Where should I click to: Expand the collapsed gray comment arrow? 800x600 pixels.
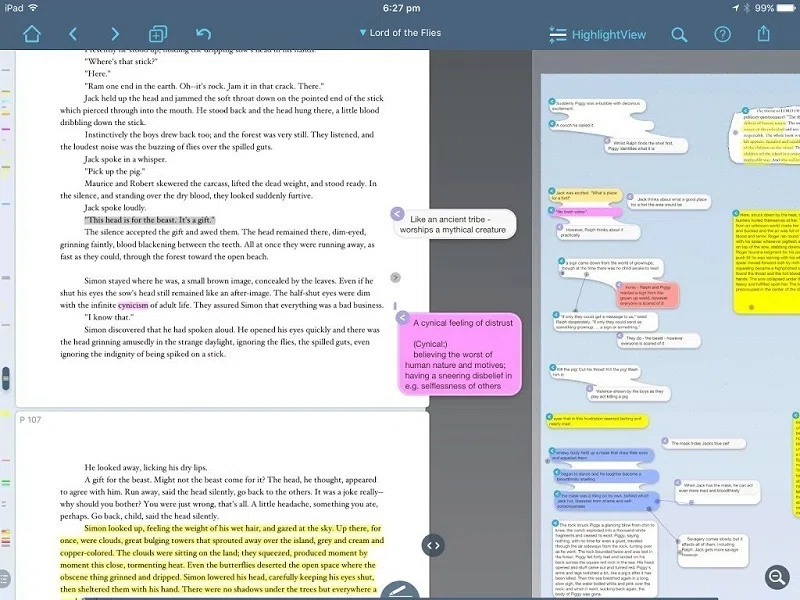395,278
